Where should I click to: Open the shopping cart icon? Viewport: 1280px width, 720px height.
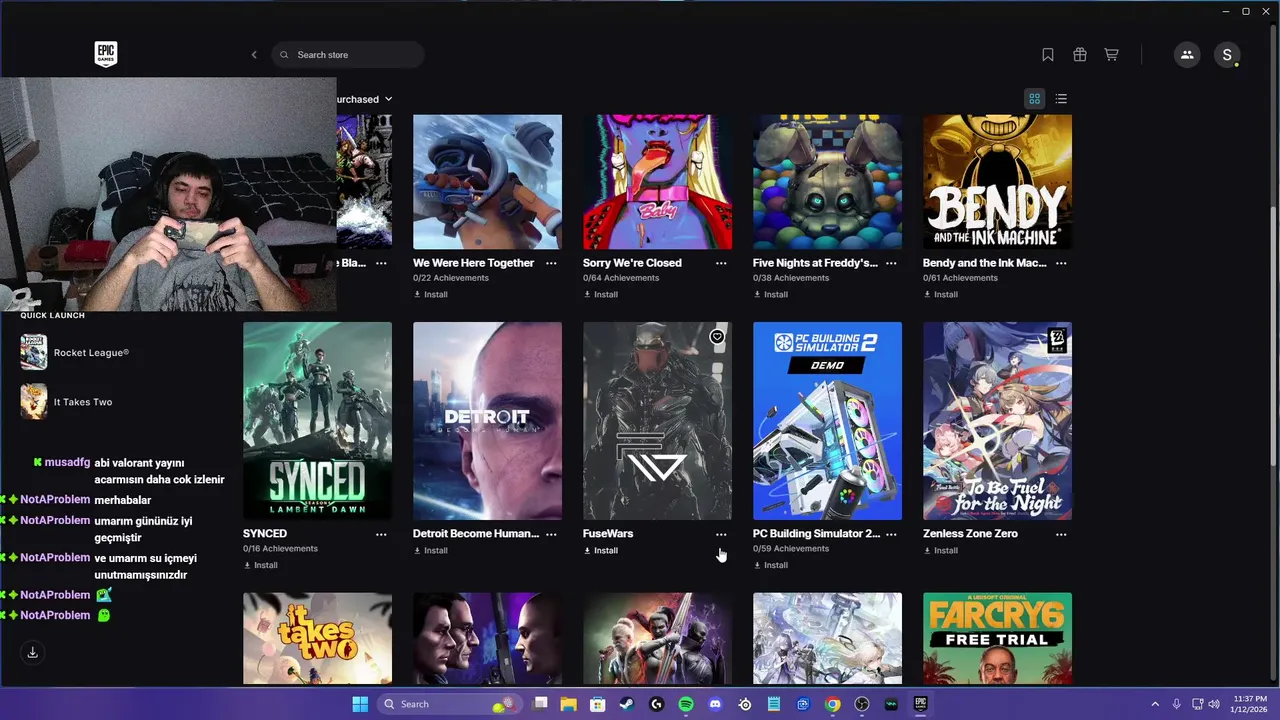(x=1111, y=55)
